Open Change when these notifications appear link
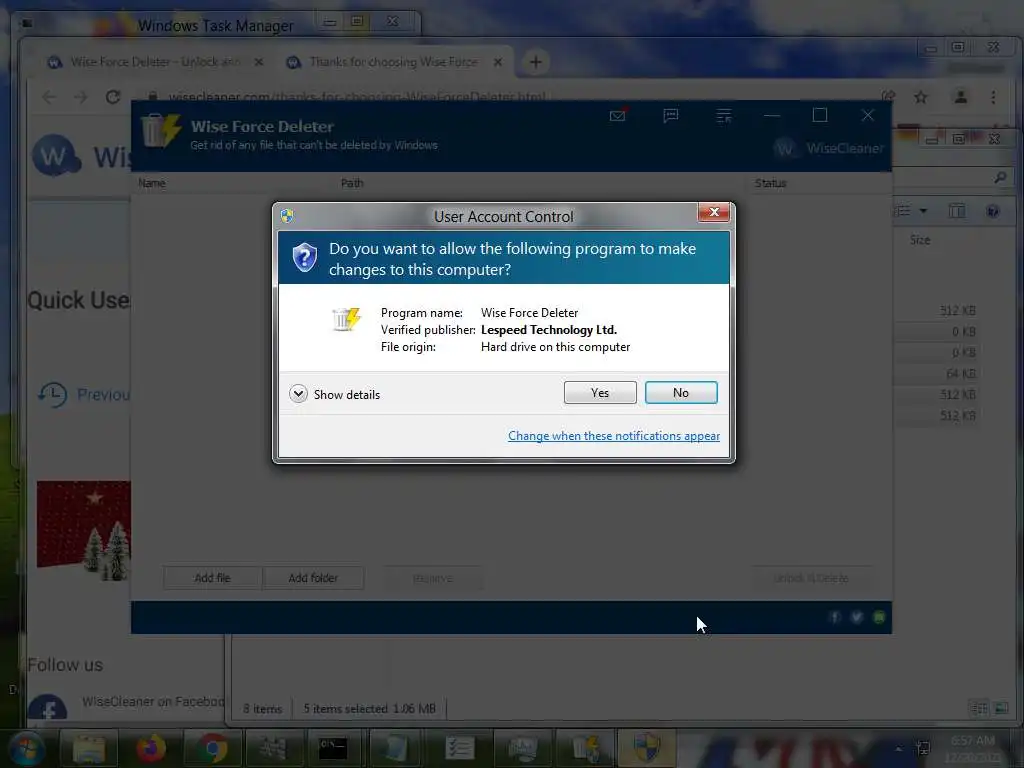The height and width of the screenshot is (768, 1024). click(x=613, y=436)
